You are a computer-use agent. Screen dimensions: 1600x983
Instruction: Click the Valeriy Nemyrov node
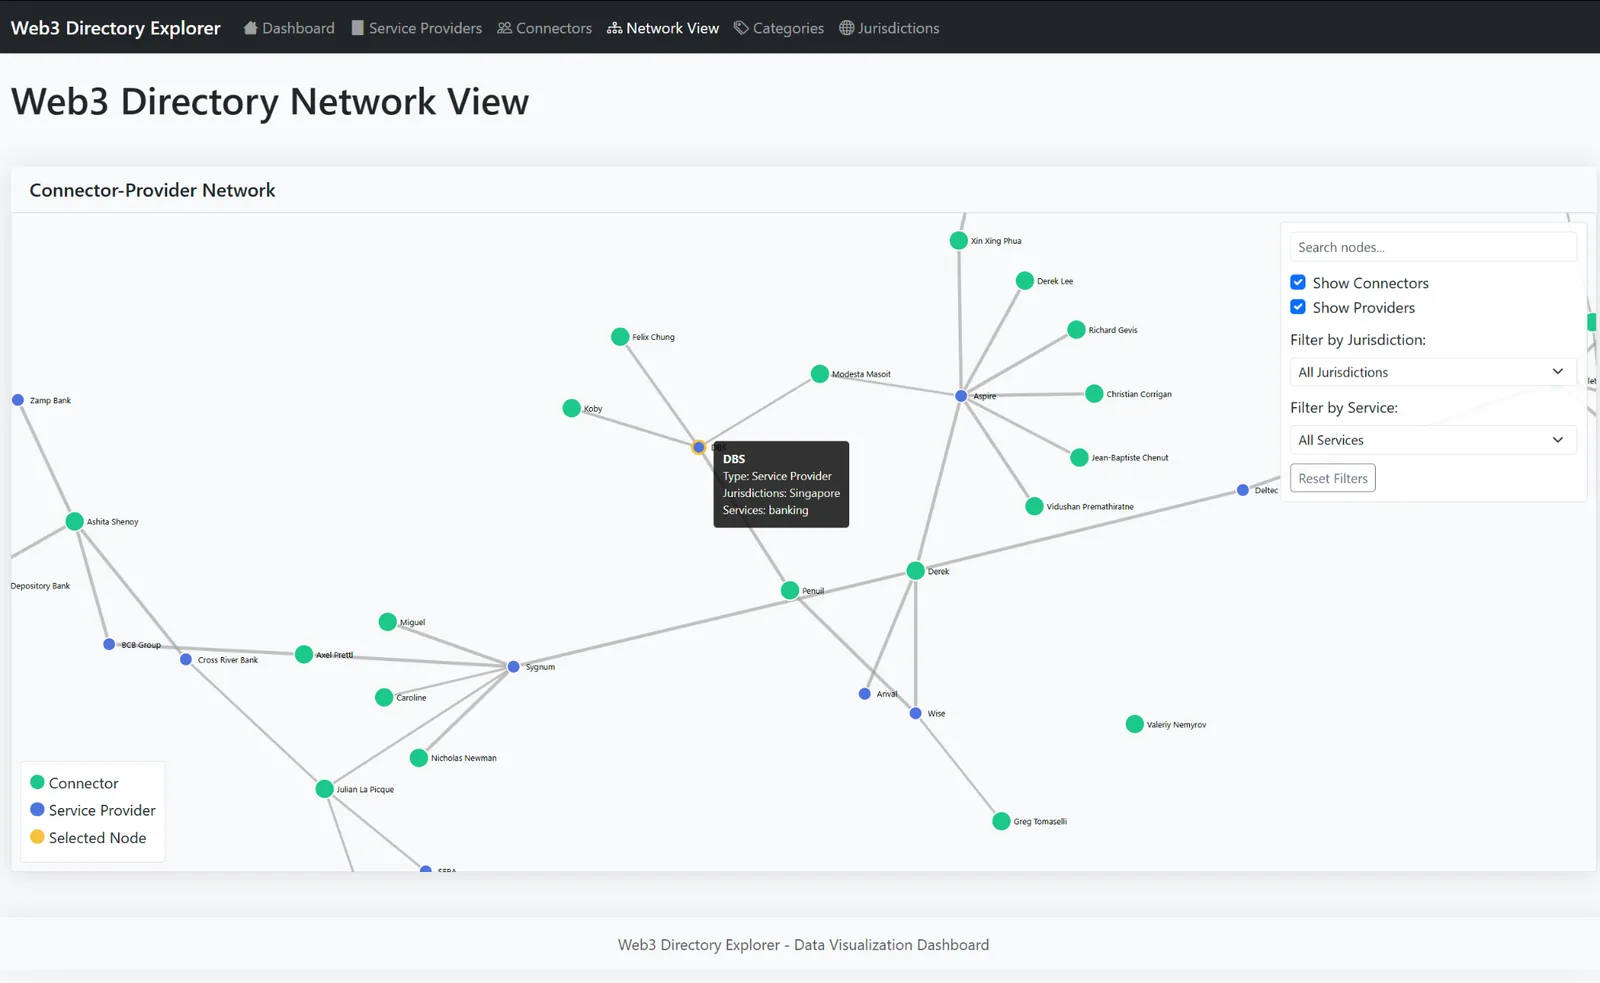point(1134,724)
